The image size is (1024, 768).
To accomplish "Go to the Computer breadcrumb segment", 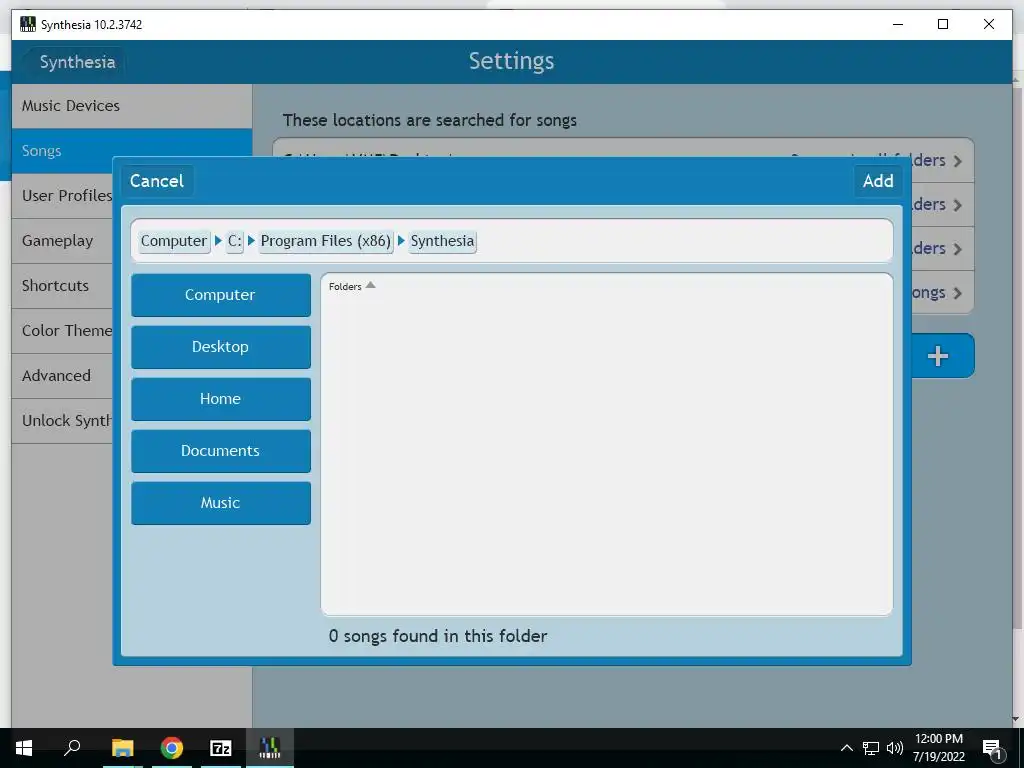I will [x=174, y=241].
